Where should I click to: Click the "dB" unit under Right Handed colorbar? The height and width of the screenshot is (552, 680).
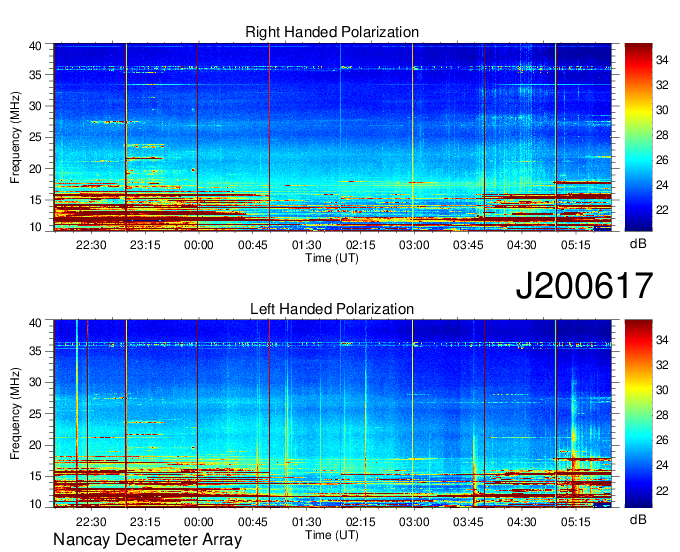tap(638, 244)
